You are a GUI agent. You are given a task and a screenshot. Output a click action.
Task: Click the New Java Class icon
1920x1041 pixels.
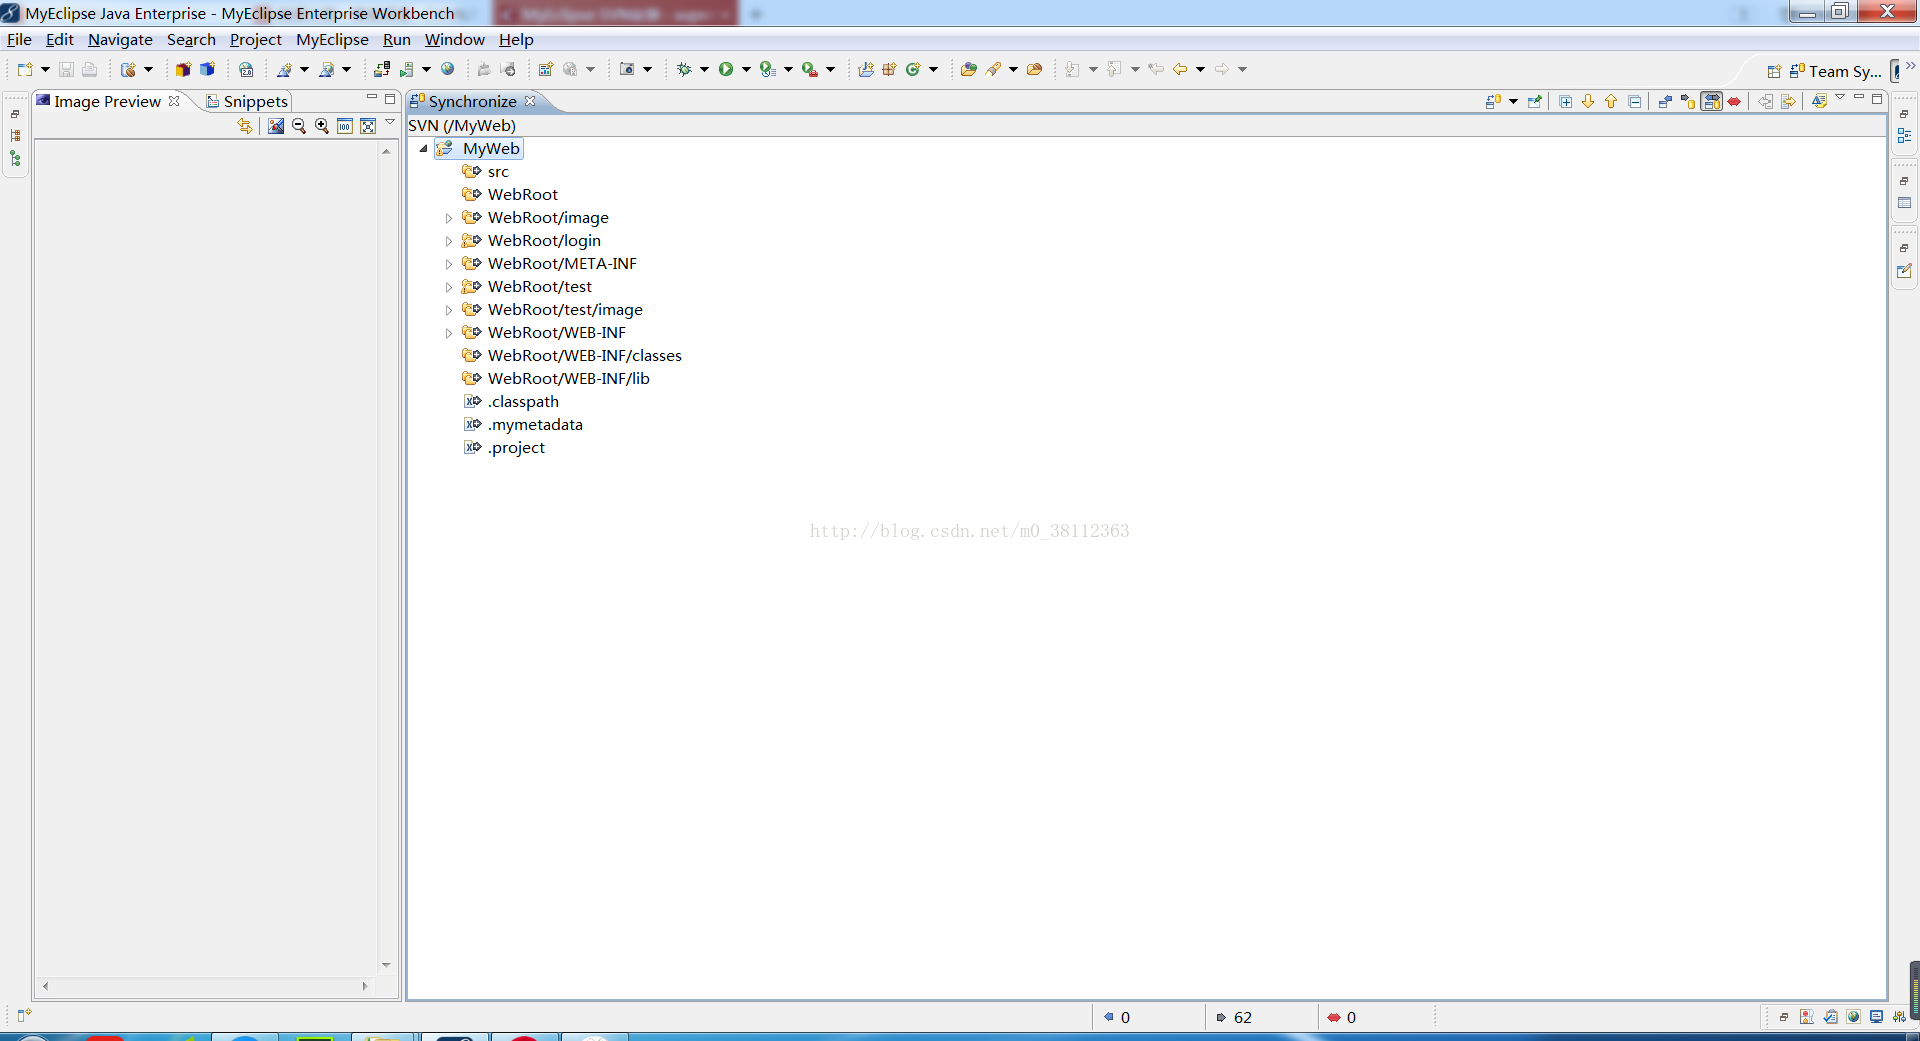tap(912, 69)
